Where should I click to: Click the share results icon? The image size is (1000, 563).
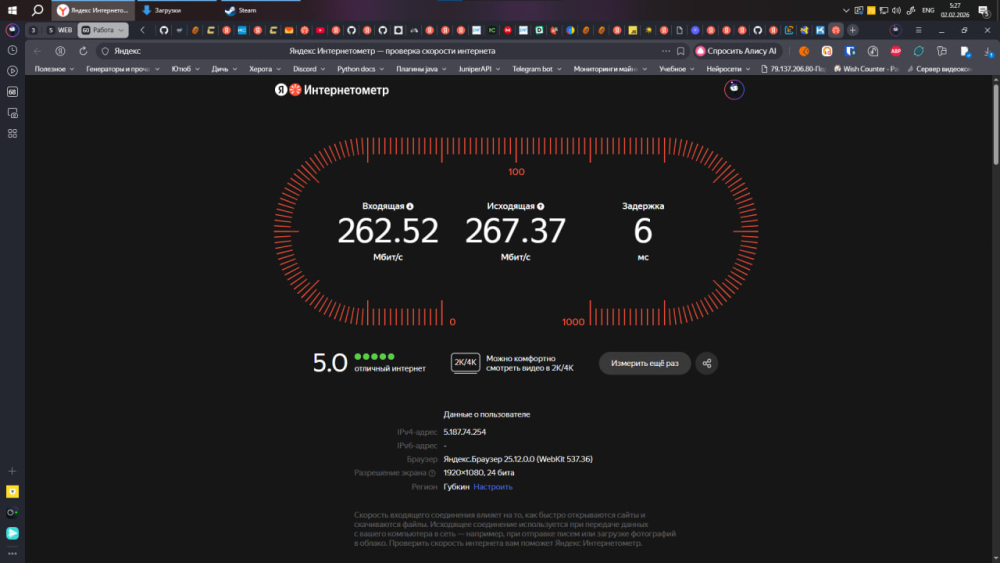707,363
